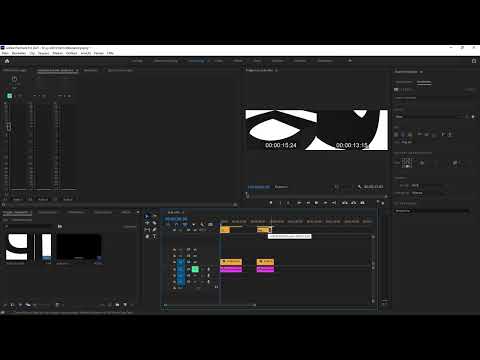
Task: Select the Type tool
Action: click(x=154, y=236)
